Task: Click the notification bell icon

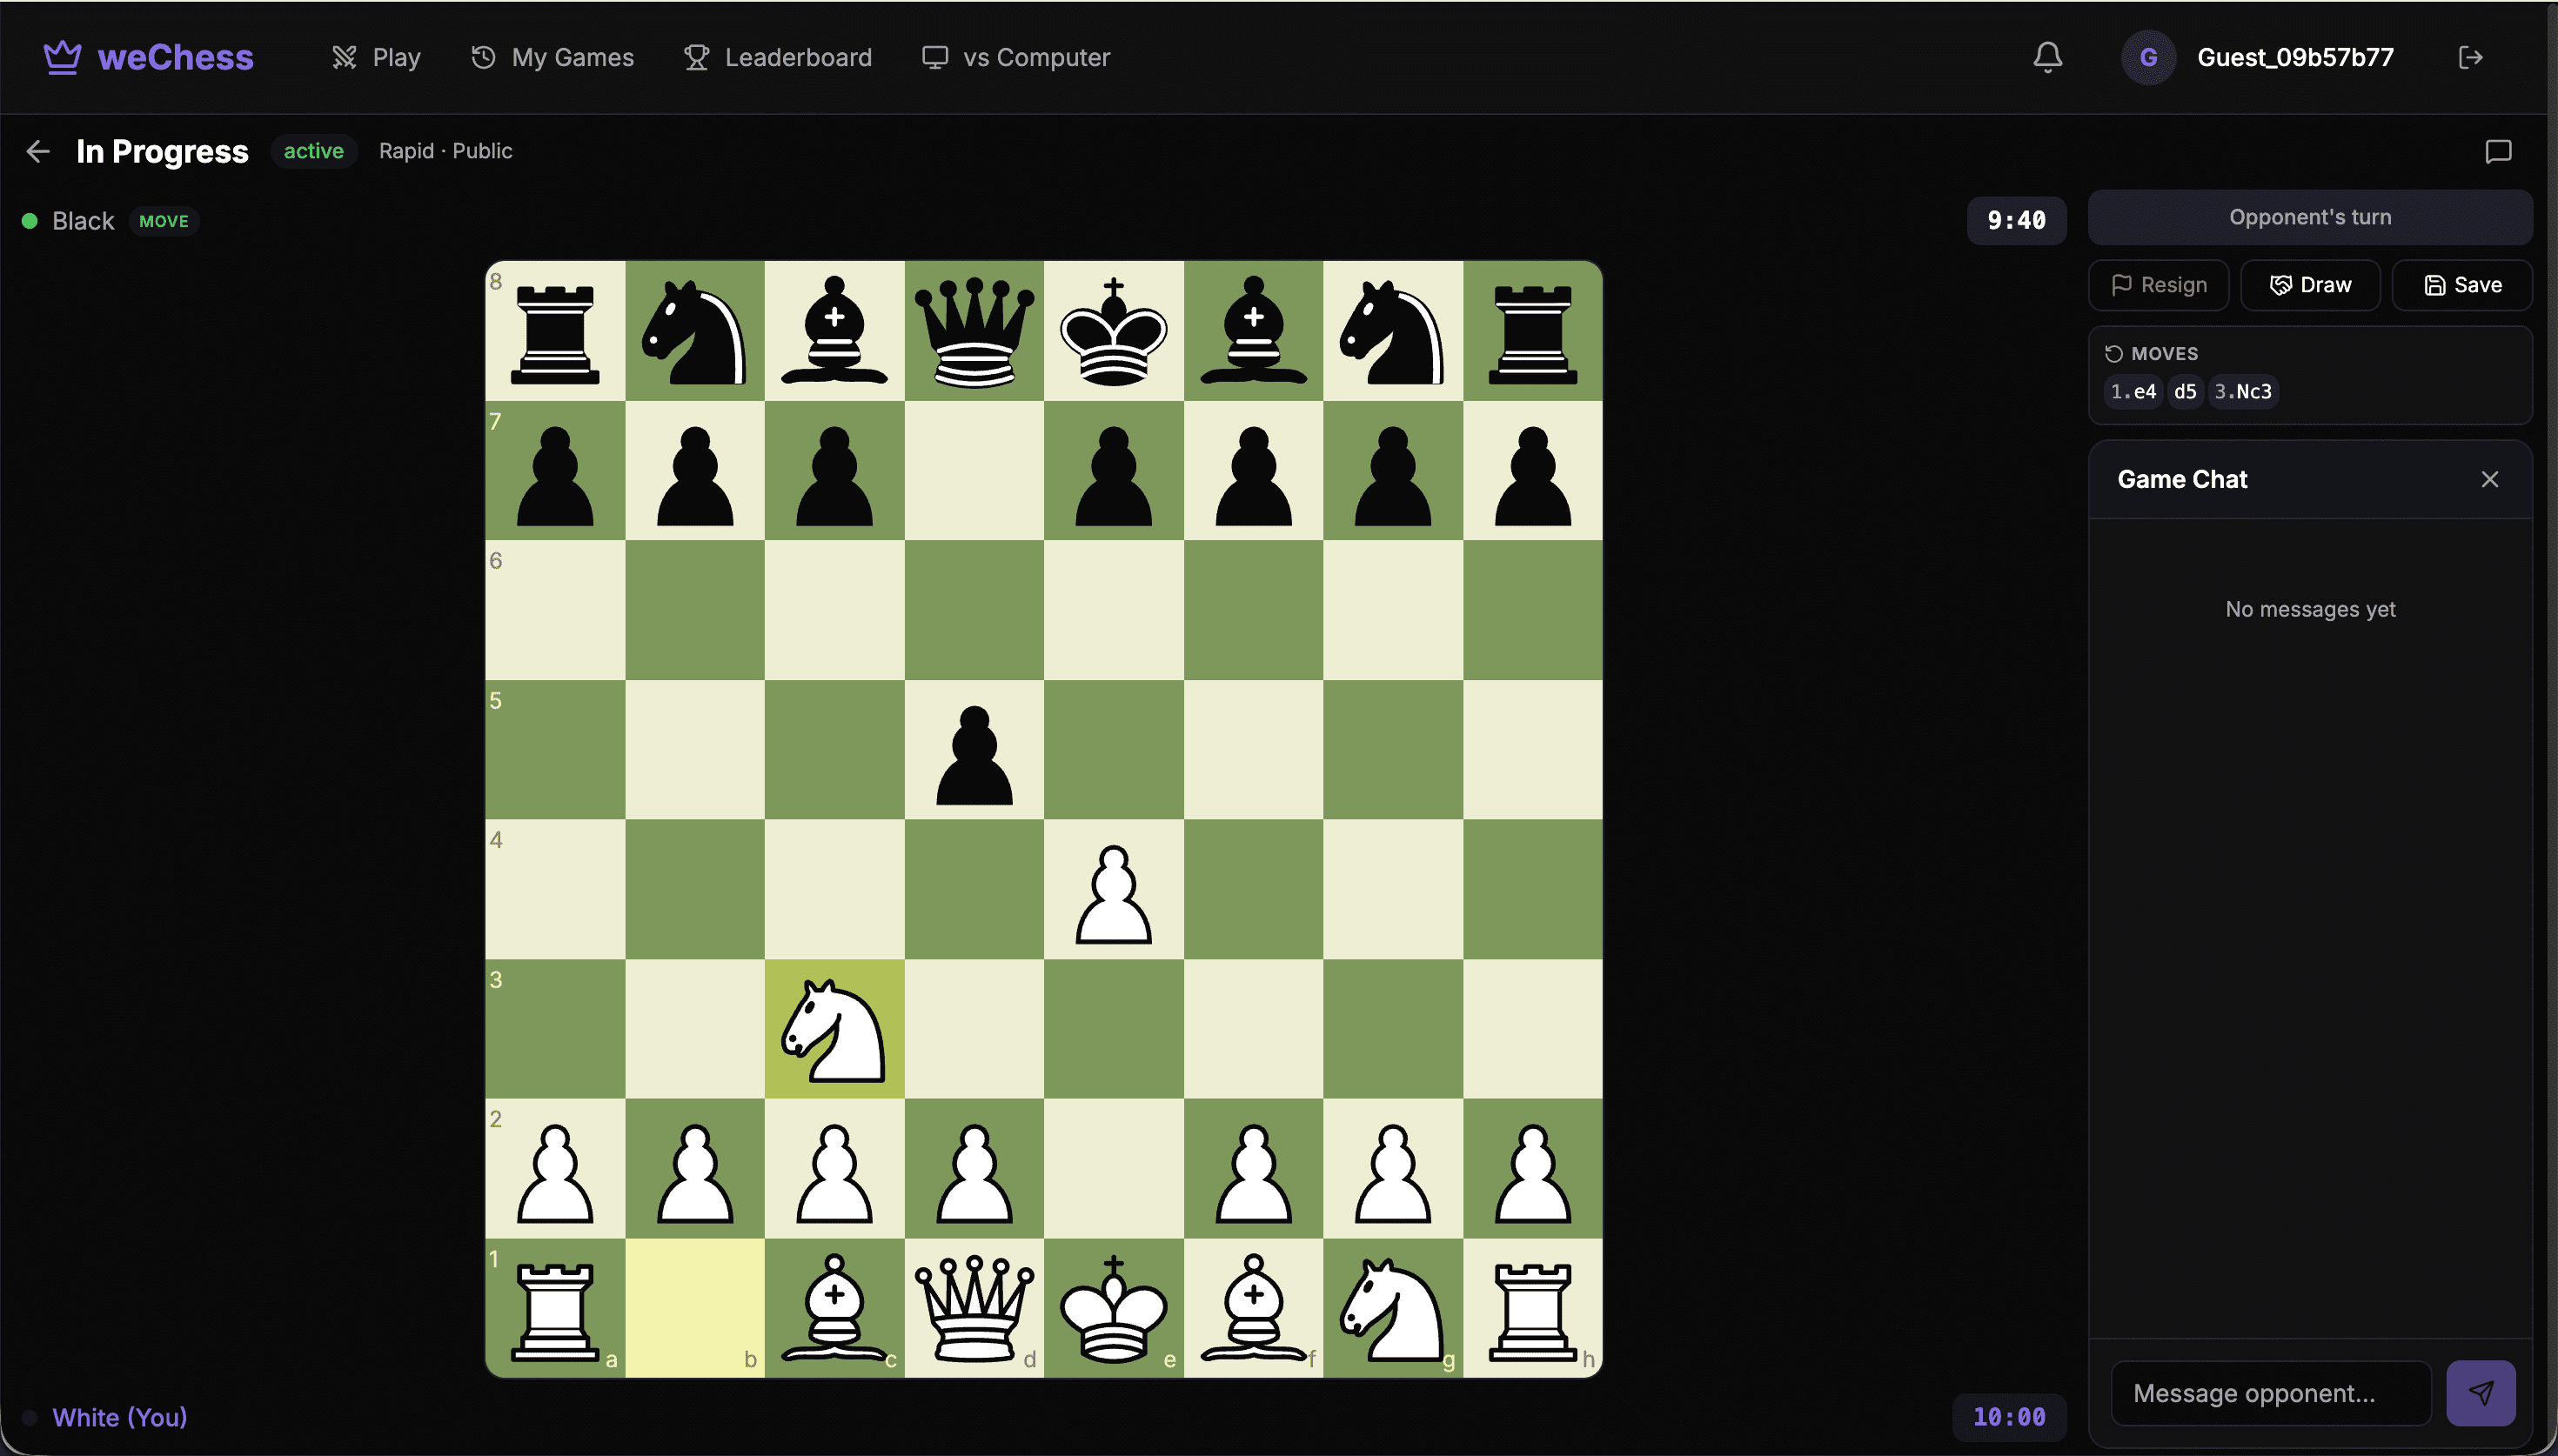Action: (x=2047, y=57)
